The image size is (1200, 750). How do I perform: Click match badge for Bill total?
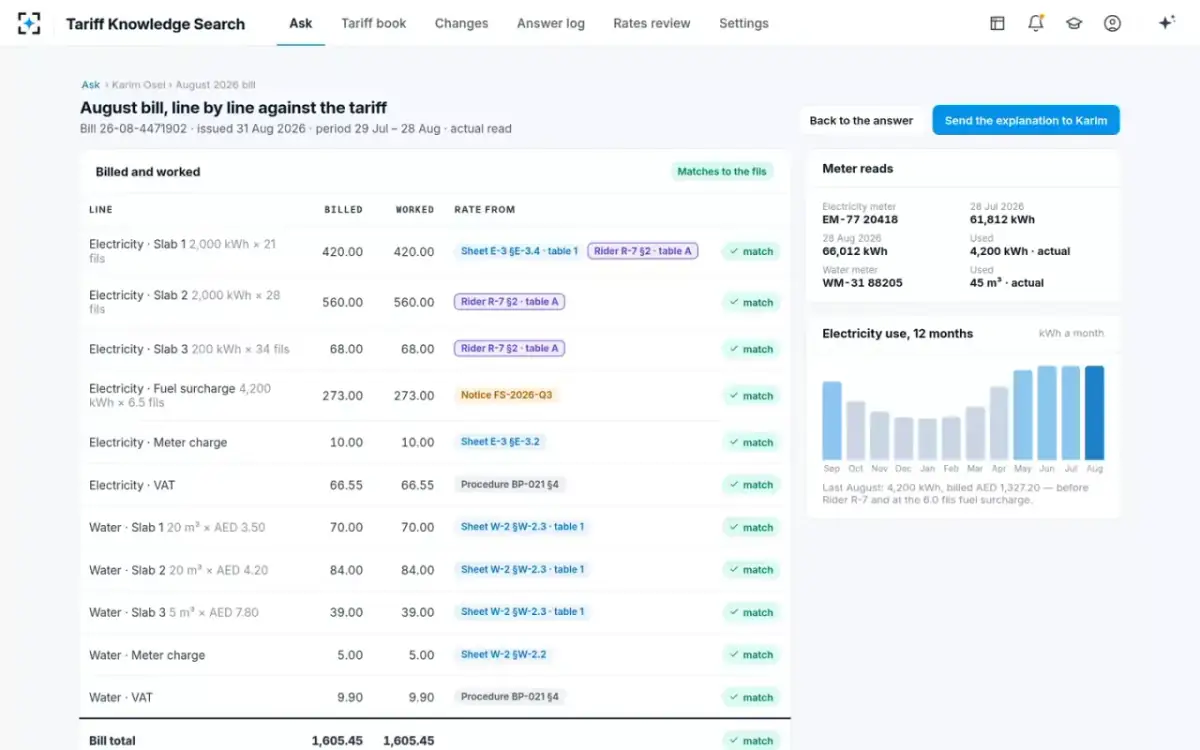751,741
